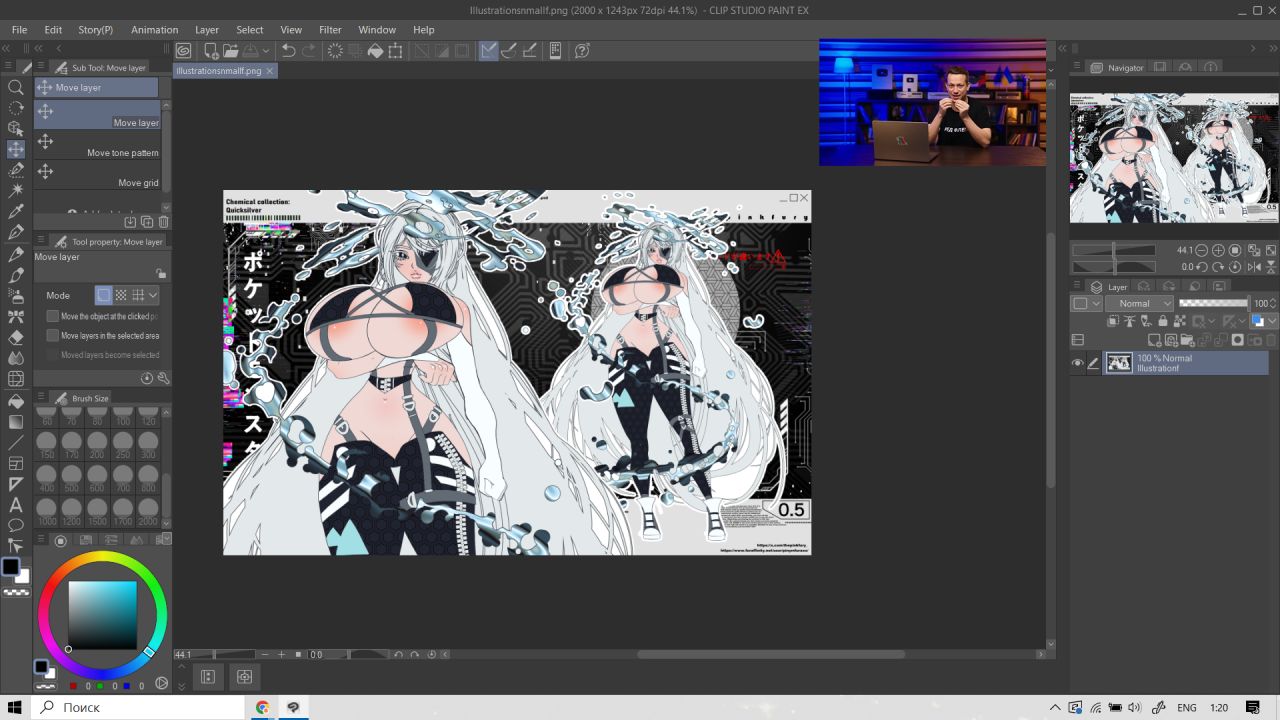Expand the Mode options dropdown arrow
The width and height of the screenshot is (1280, 720).
coord(153,296)
